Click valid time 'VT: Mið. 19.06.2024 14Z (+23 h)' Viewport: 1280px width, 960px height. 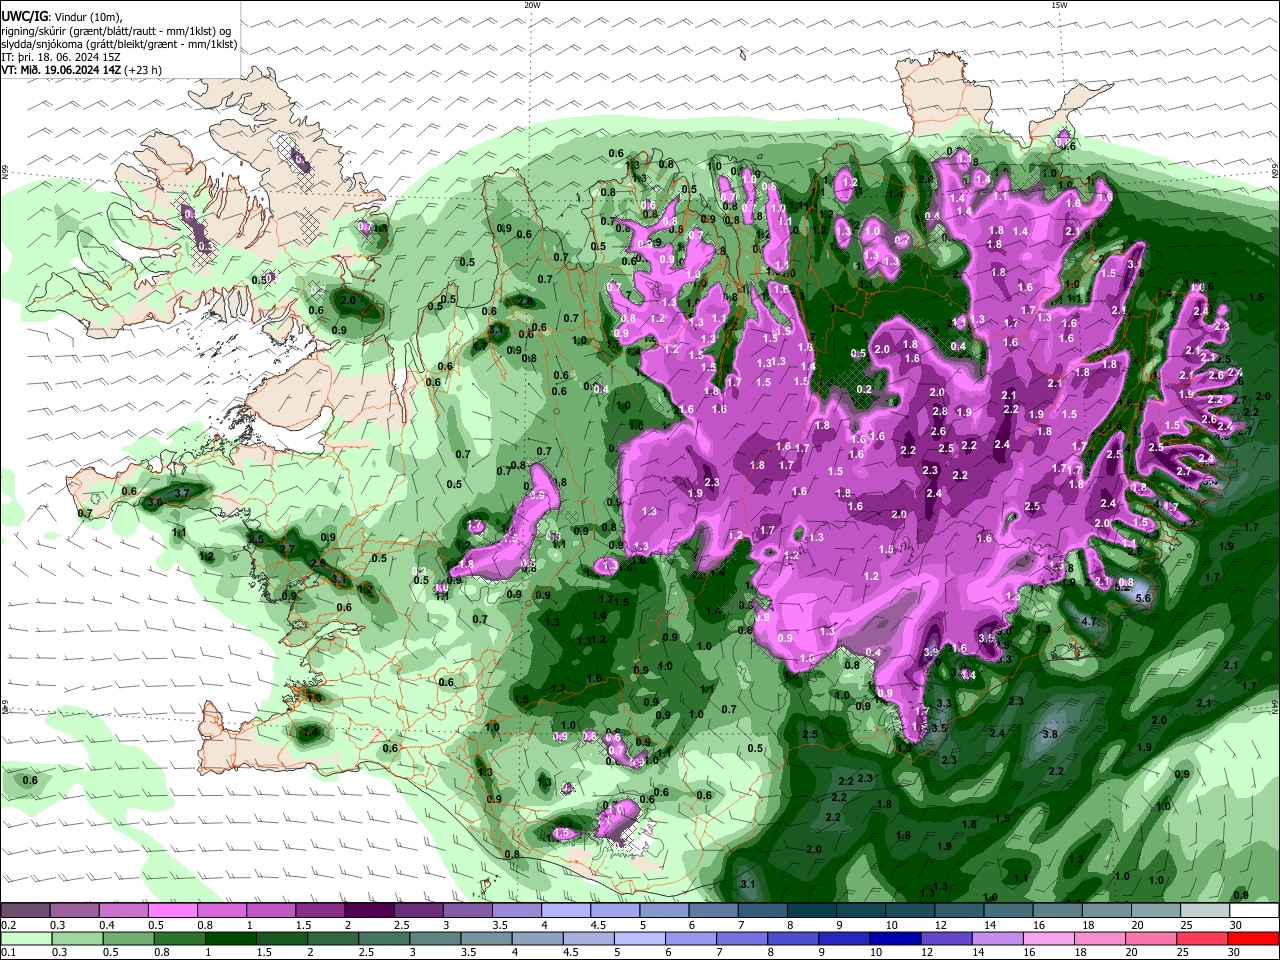coord(82,70)
